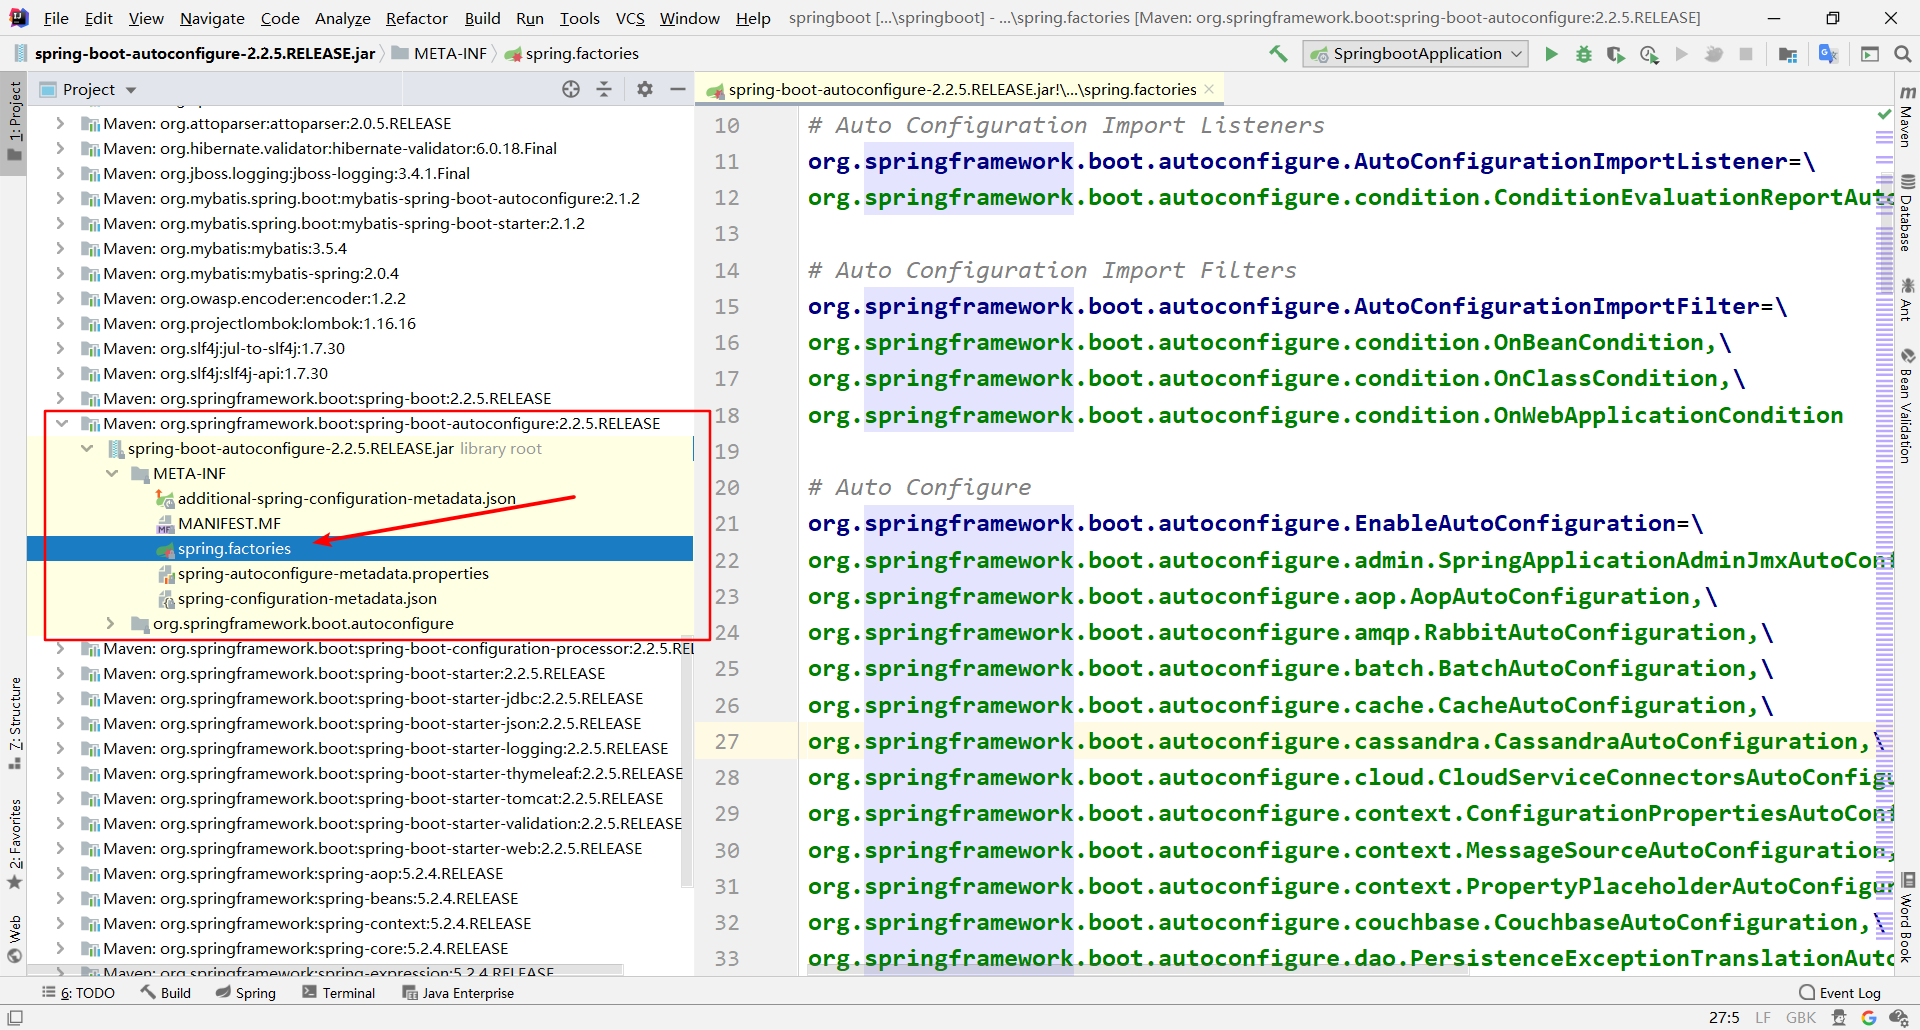The image size is (1920, 1030).
Task: Collapse the spring-boot-autoconfigure:2.2.5.RELEASE Maven node
Action: (x=61, y=424)
